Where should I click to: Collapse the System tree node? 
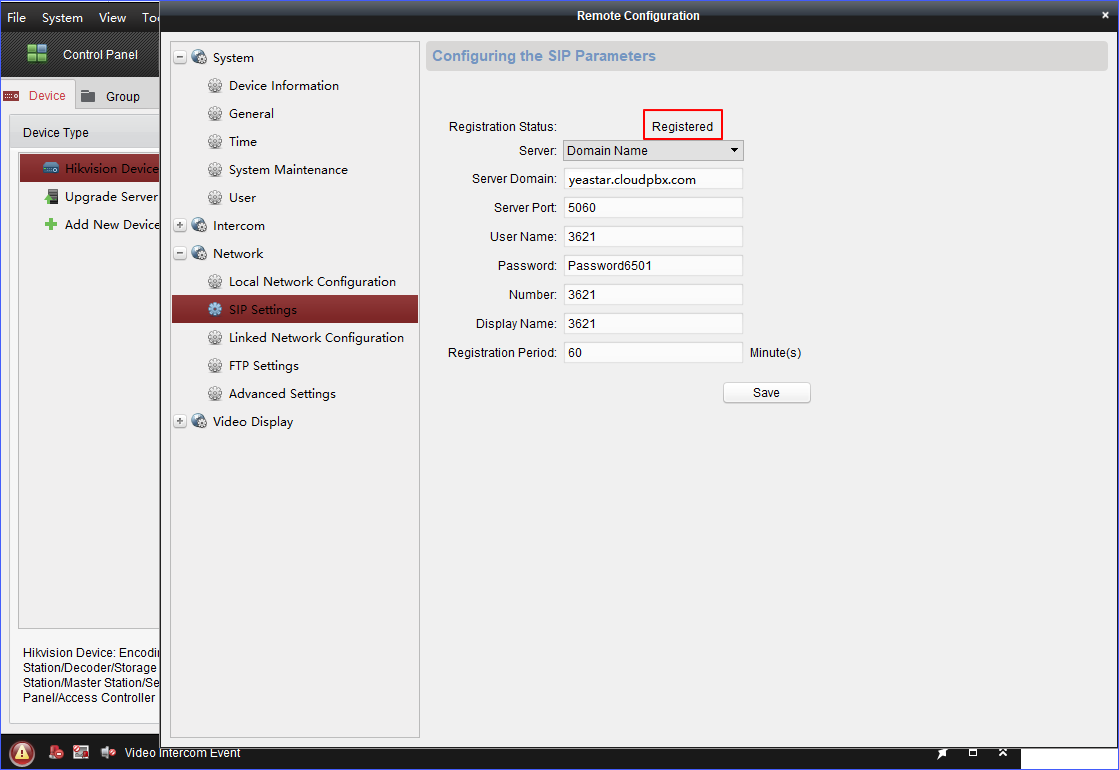point(180,58)
